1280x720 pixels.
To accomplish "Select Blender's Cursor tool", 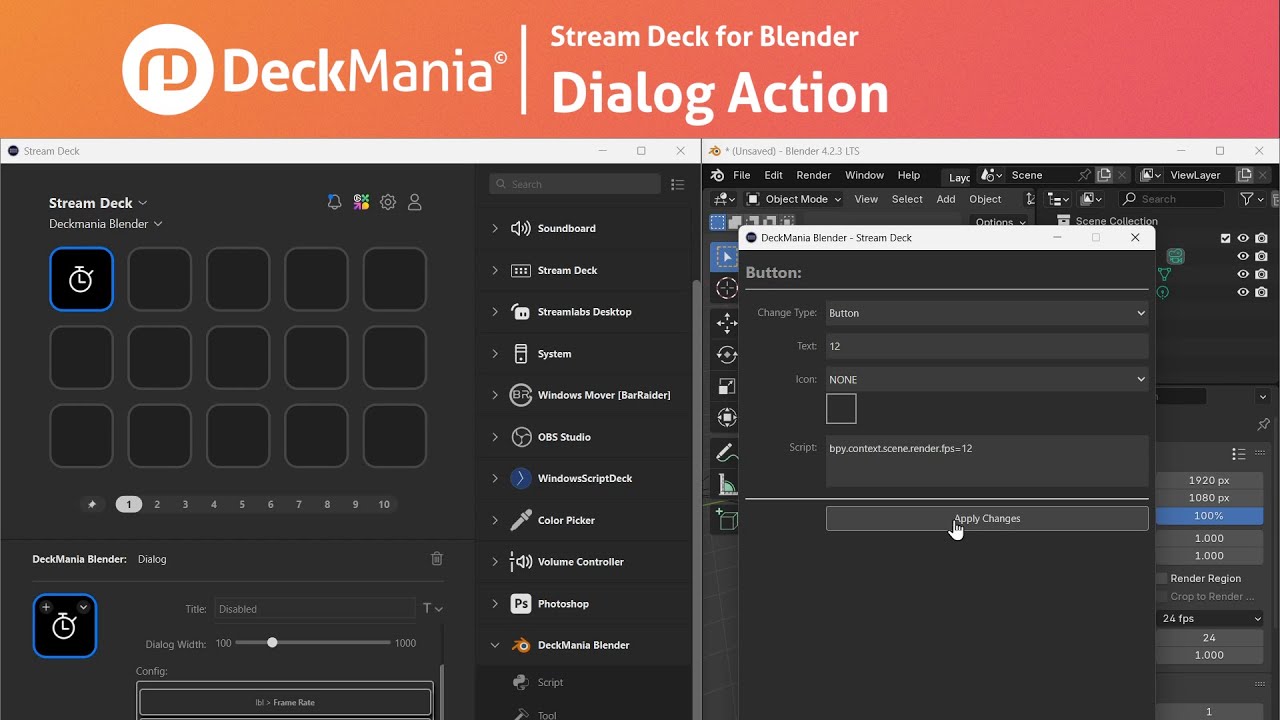I will tap(727, 289).
